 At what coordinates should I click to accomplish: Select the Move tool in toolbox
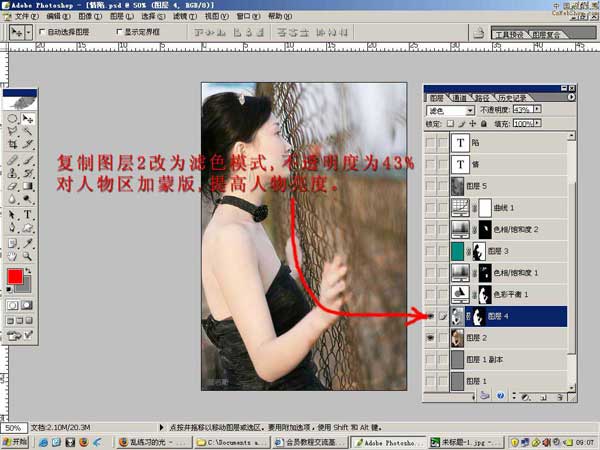[x=27, y=118]
